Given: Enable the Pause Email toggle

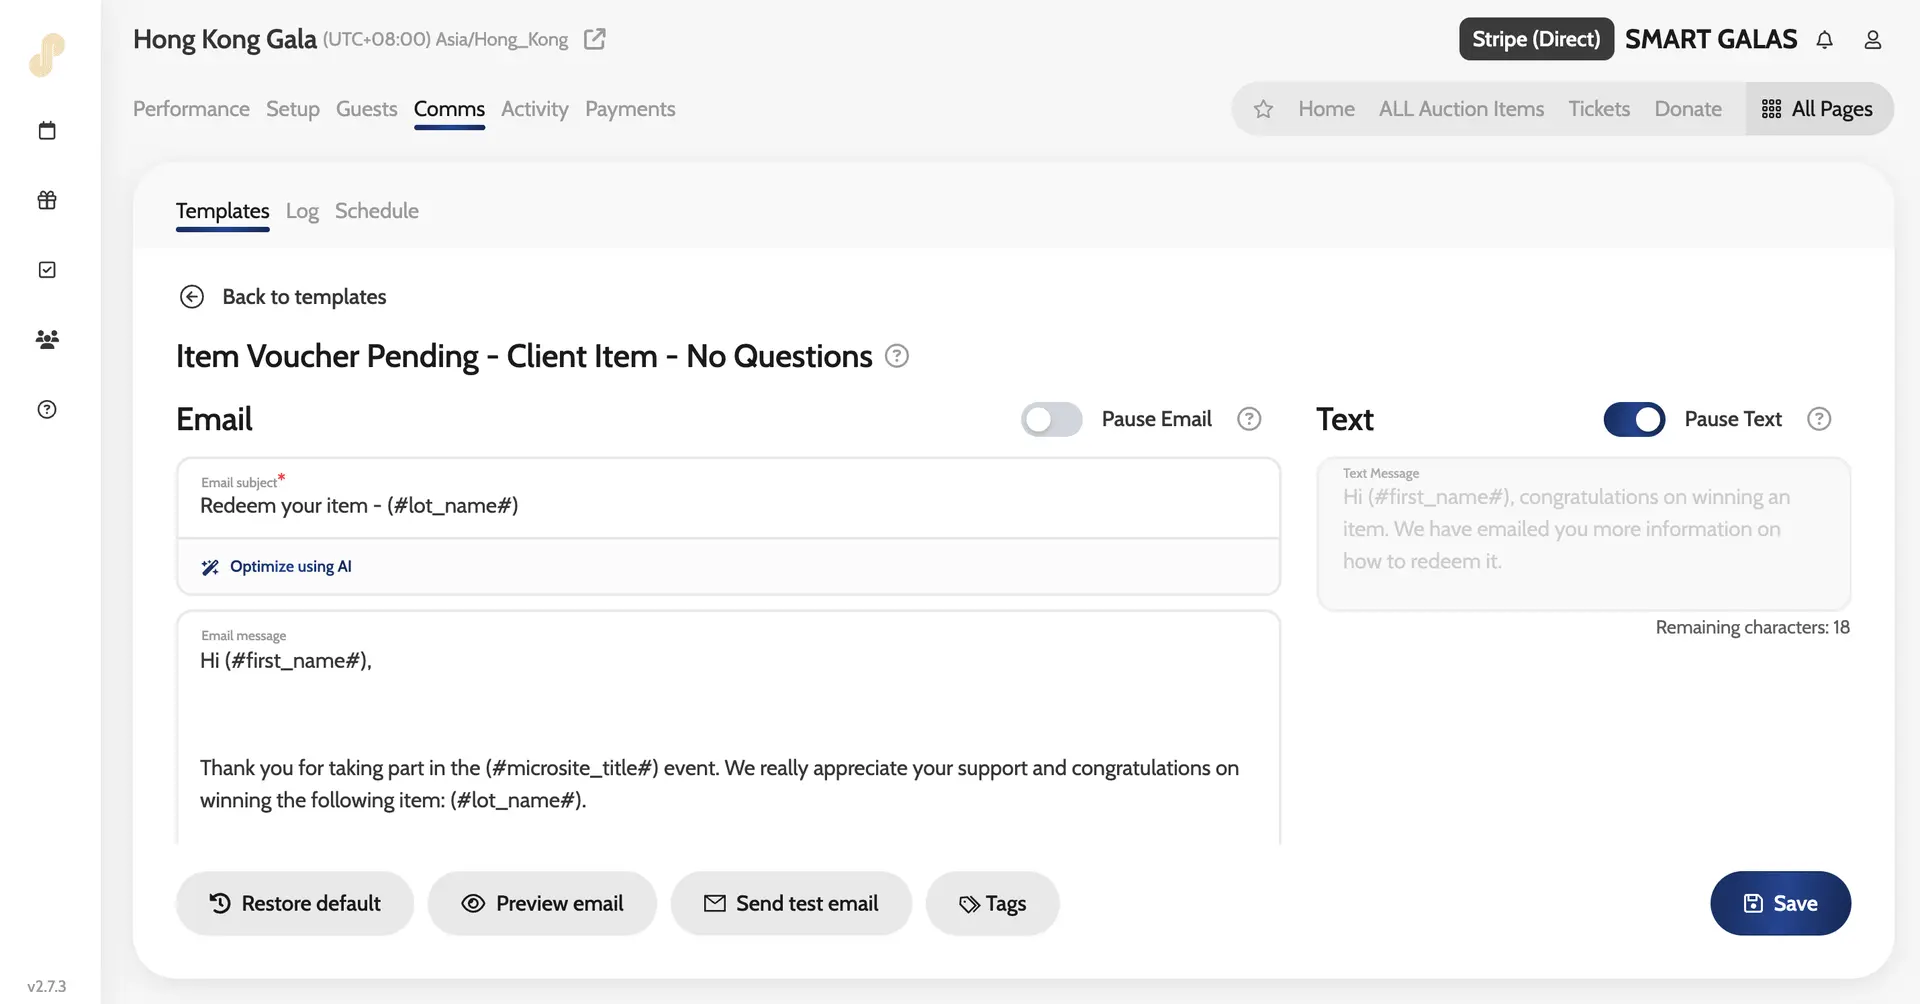Looking at the screenshot, I should (1051, 419).
